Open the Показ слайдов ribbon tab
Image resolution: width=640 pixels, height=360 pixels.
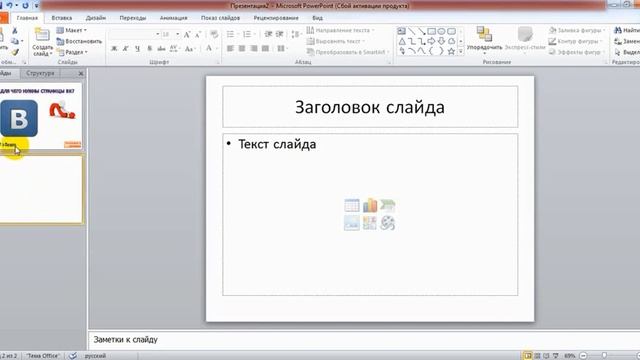pyautogui.click(x=220, y=18)
